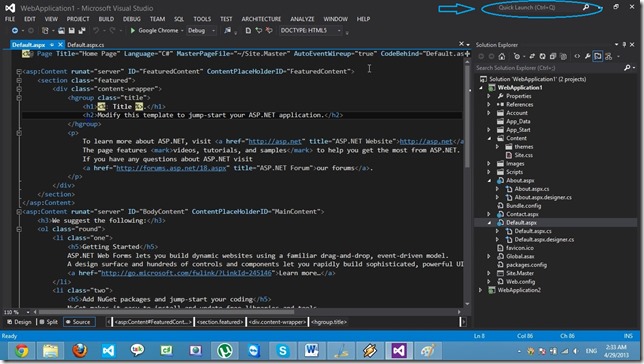Screen dimensions: 644x364
Task: Select Bundle.config in Solution Explorer
Action: [x=523, y=206]
